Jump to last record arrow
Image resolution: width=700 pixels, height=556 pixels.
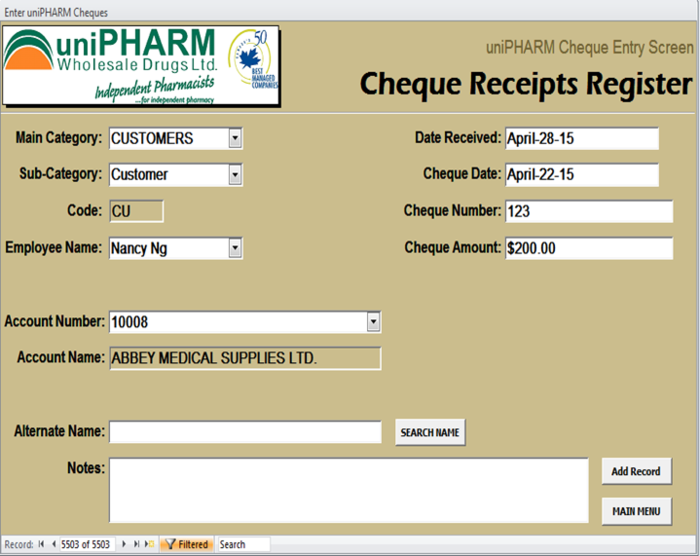pos(137,544)
